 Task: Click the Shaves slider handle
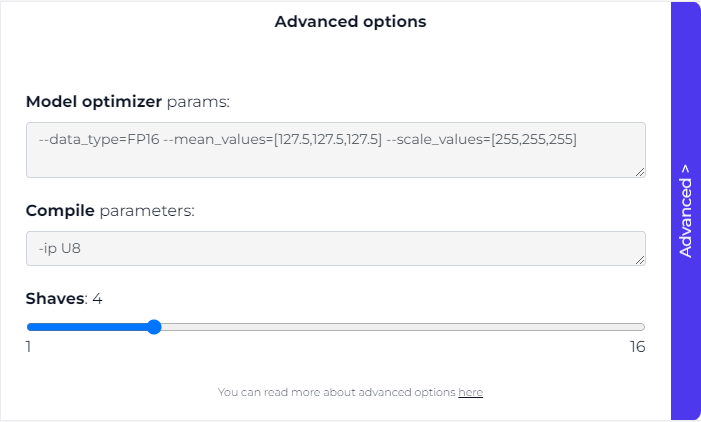(x=154, y=327)
